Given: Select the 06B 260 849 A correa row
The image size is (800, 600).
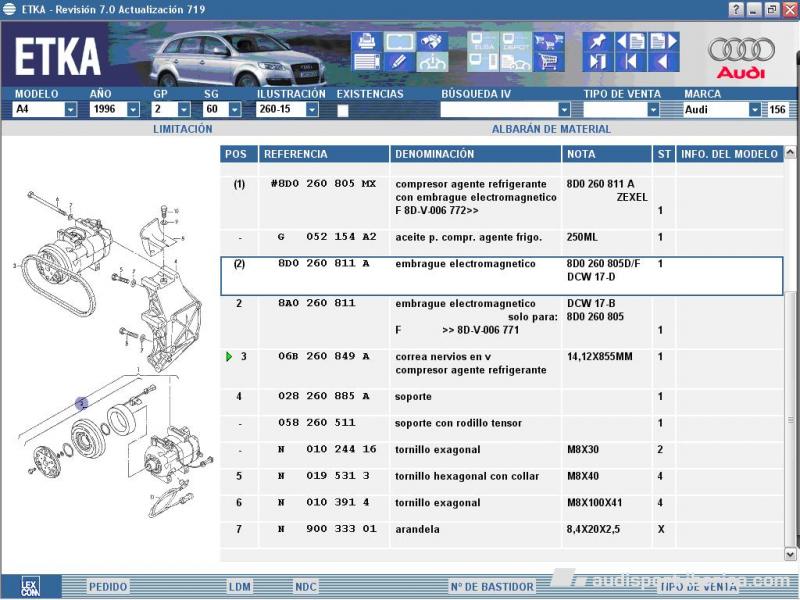Looking at the screenshot, I should coord(502,369).
